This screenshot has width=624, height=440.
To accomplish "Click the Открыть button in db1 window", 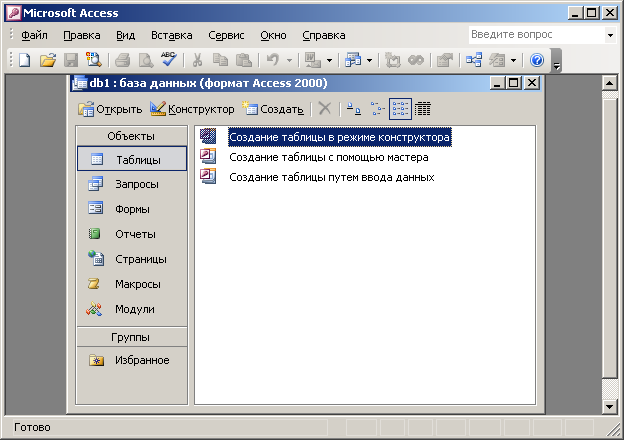I will click(110, 109).
